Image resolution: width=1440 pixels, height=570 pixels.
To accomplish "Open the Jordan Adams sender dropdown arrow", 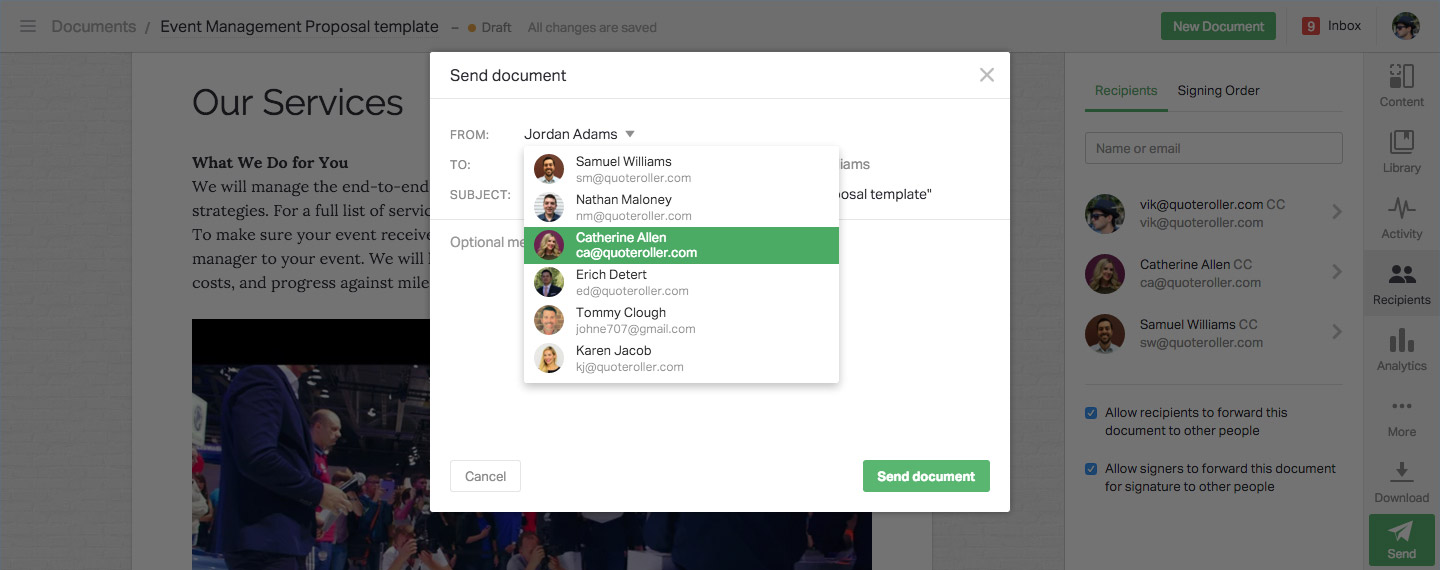I will [x=630, y=134].
